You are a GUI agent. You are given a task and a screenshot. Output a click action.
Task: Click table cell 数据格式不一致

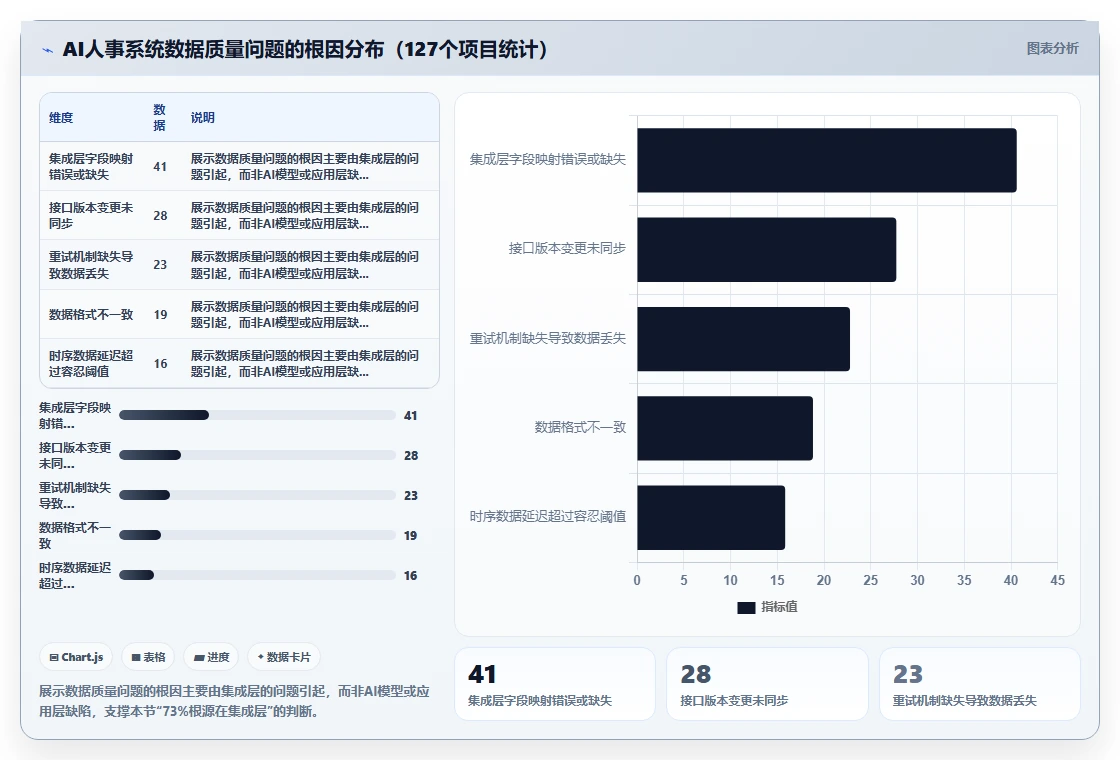click(x=91, y=314)
